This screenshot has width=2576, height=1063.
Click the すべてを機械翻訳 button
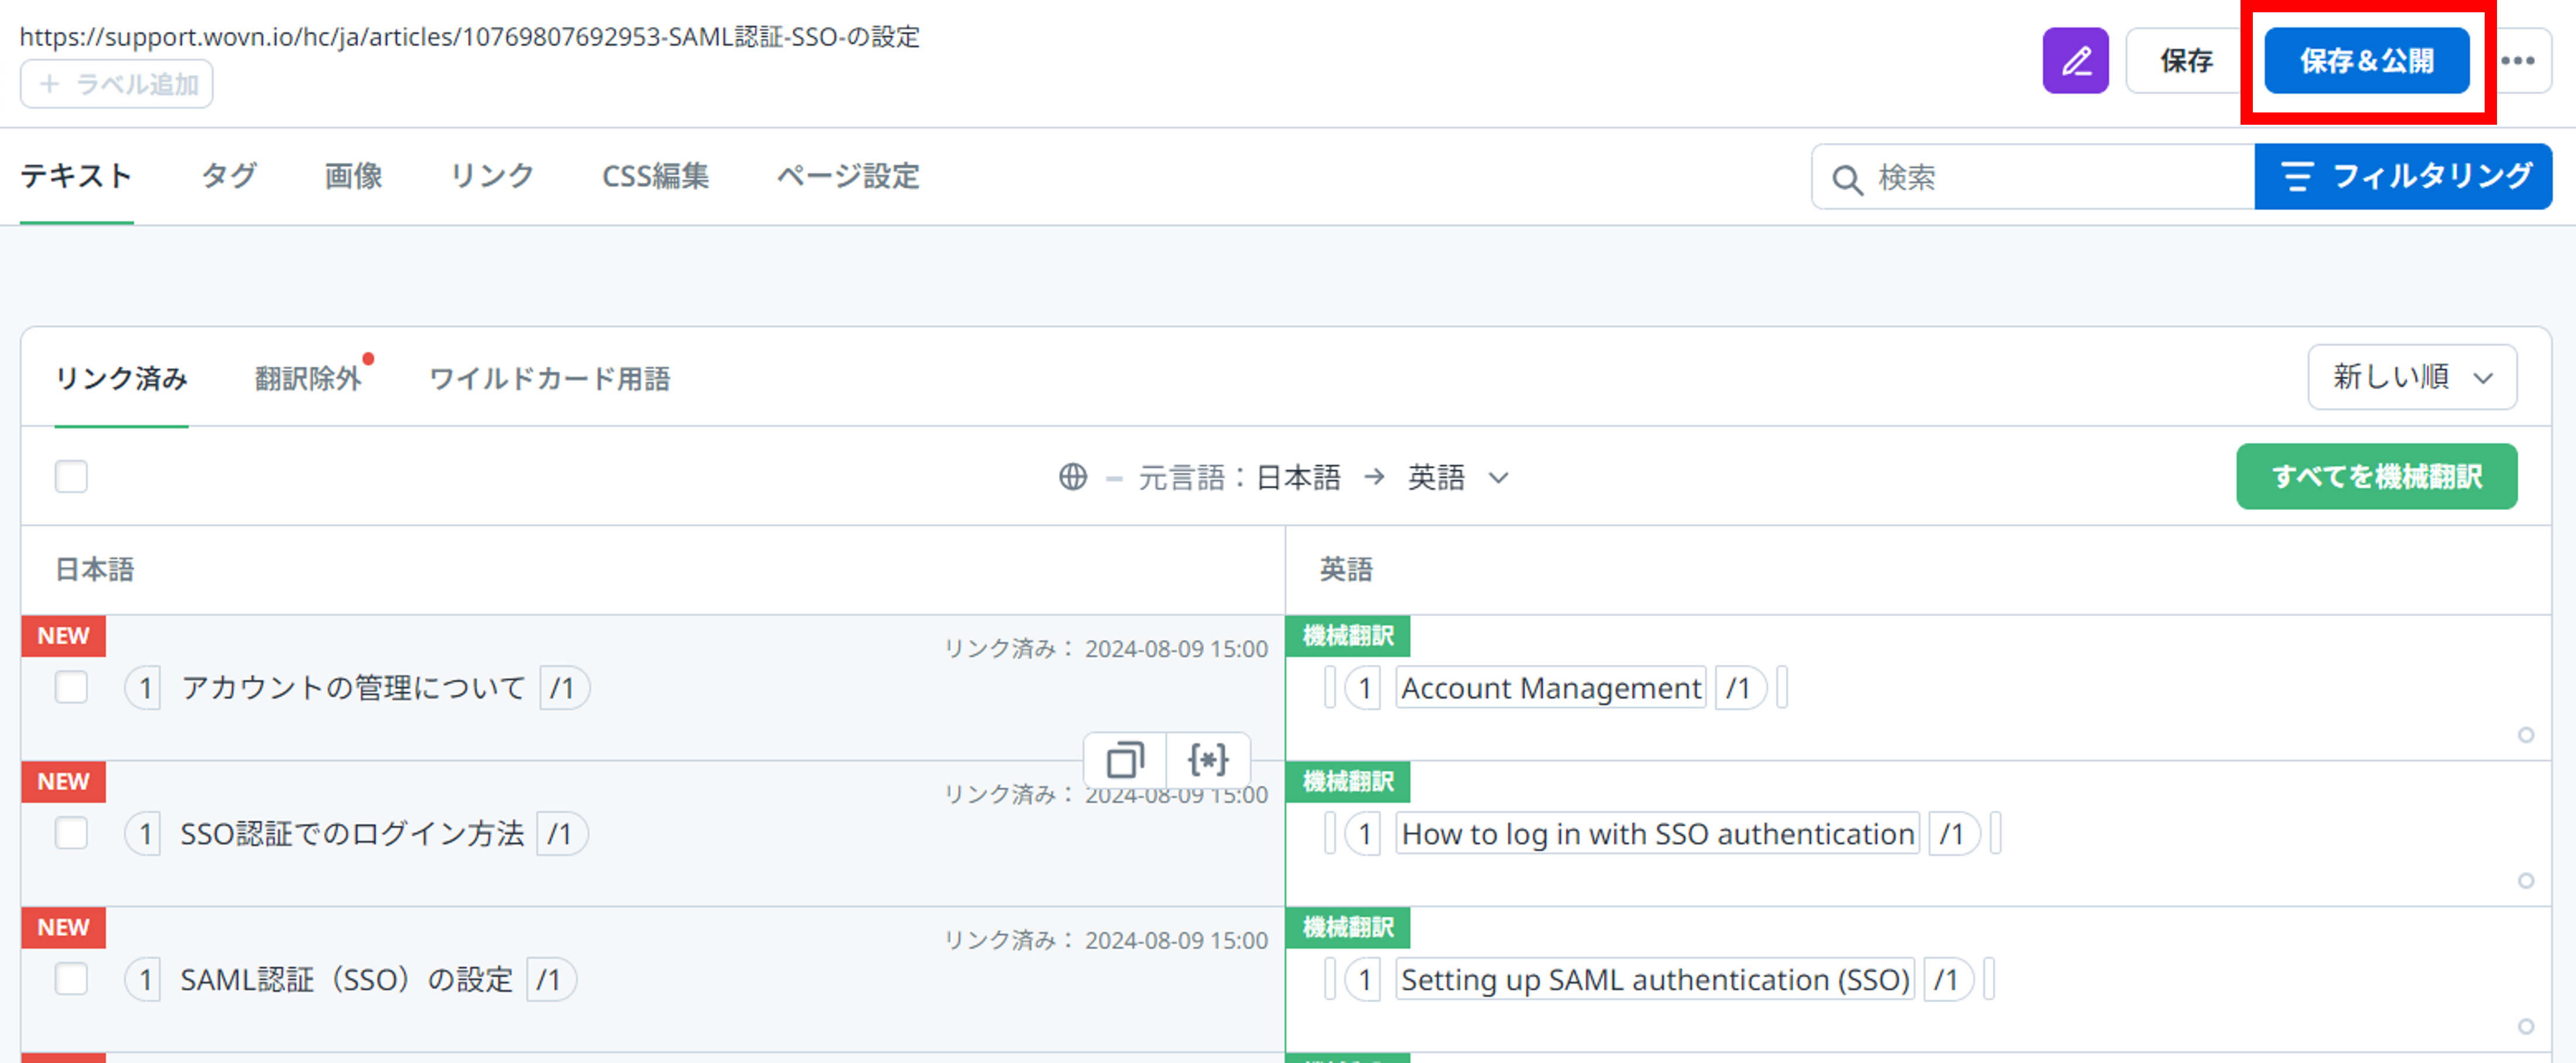(x=2376, y=477)
